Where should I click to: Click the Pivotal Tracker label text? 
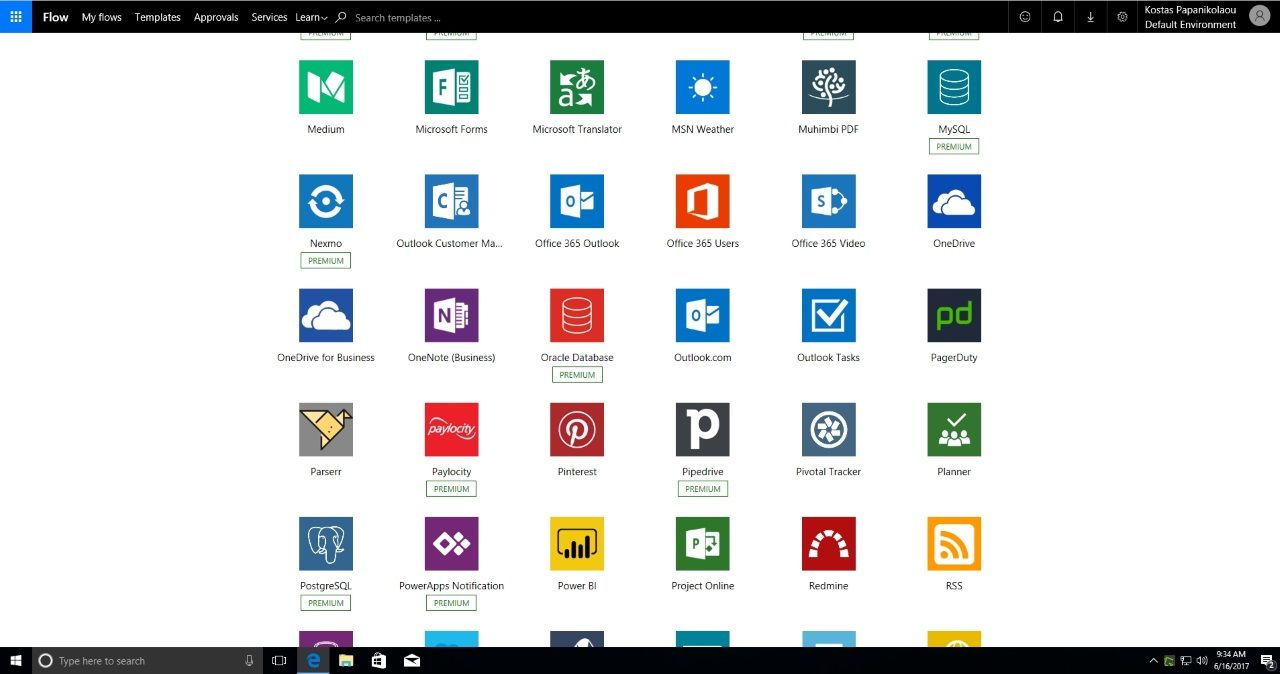click(829, 472)
